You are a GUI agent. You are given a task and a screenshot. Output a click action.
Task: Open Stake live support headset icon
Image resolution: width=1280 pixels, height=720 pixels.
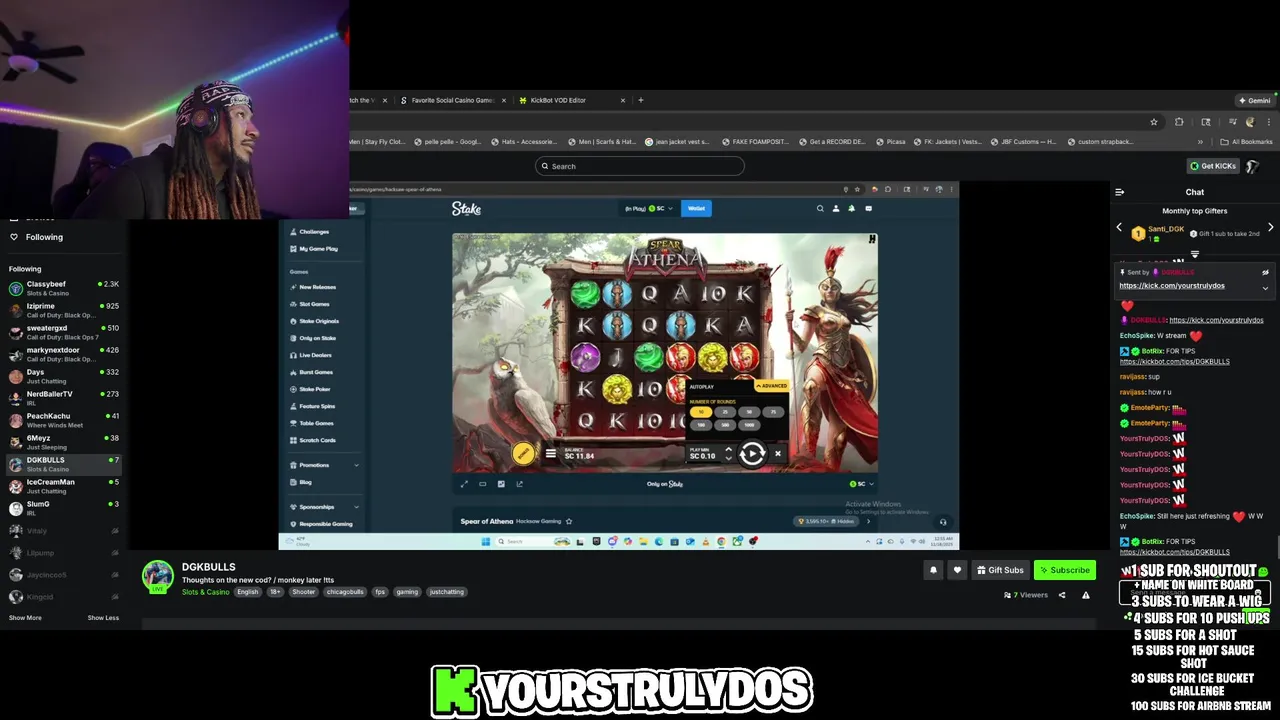(x=943, y=521)
